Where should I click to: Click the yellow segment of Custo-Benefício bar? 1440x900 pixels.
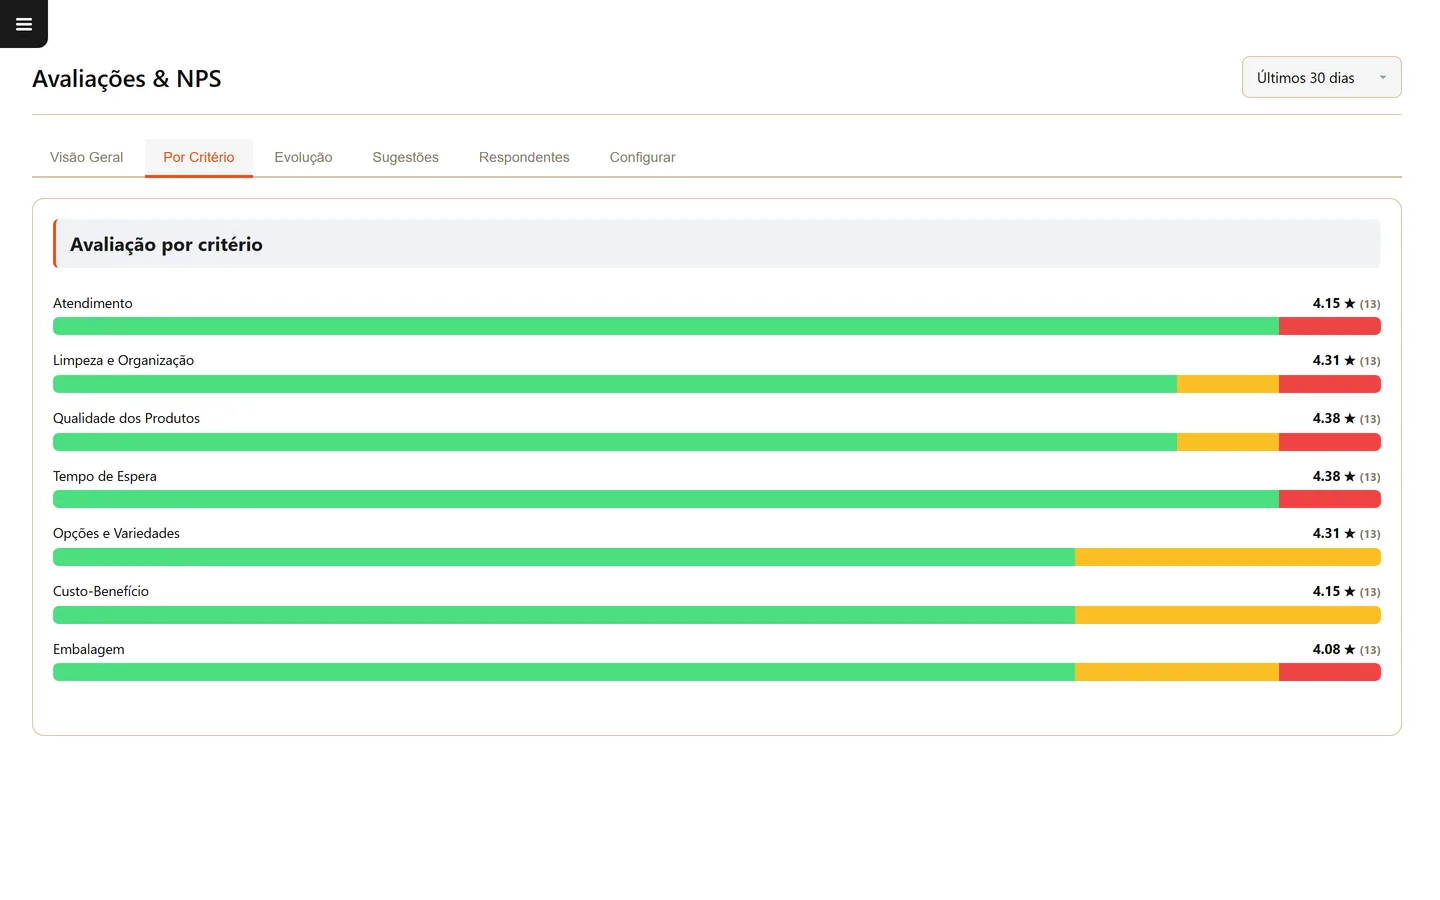click(1228, 615)
